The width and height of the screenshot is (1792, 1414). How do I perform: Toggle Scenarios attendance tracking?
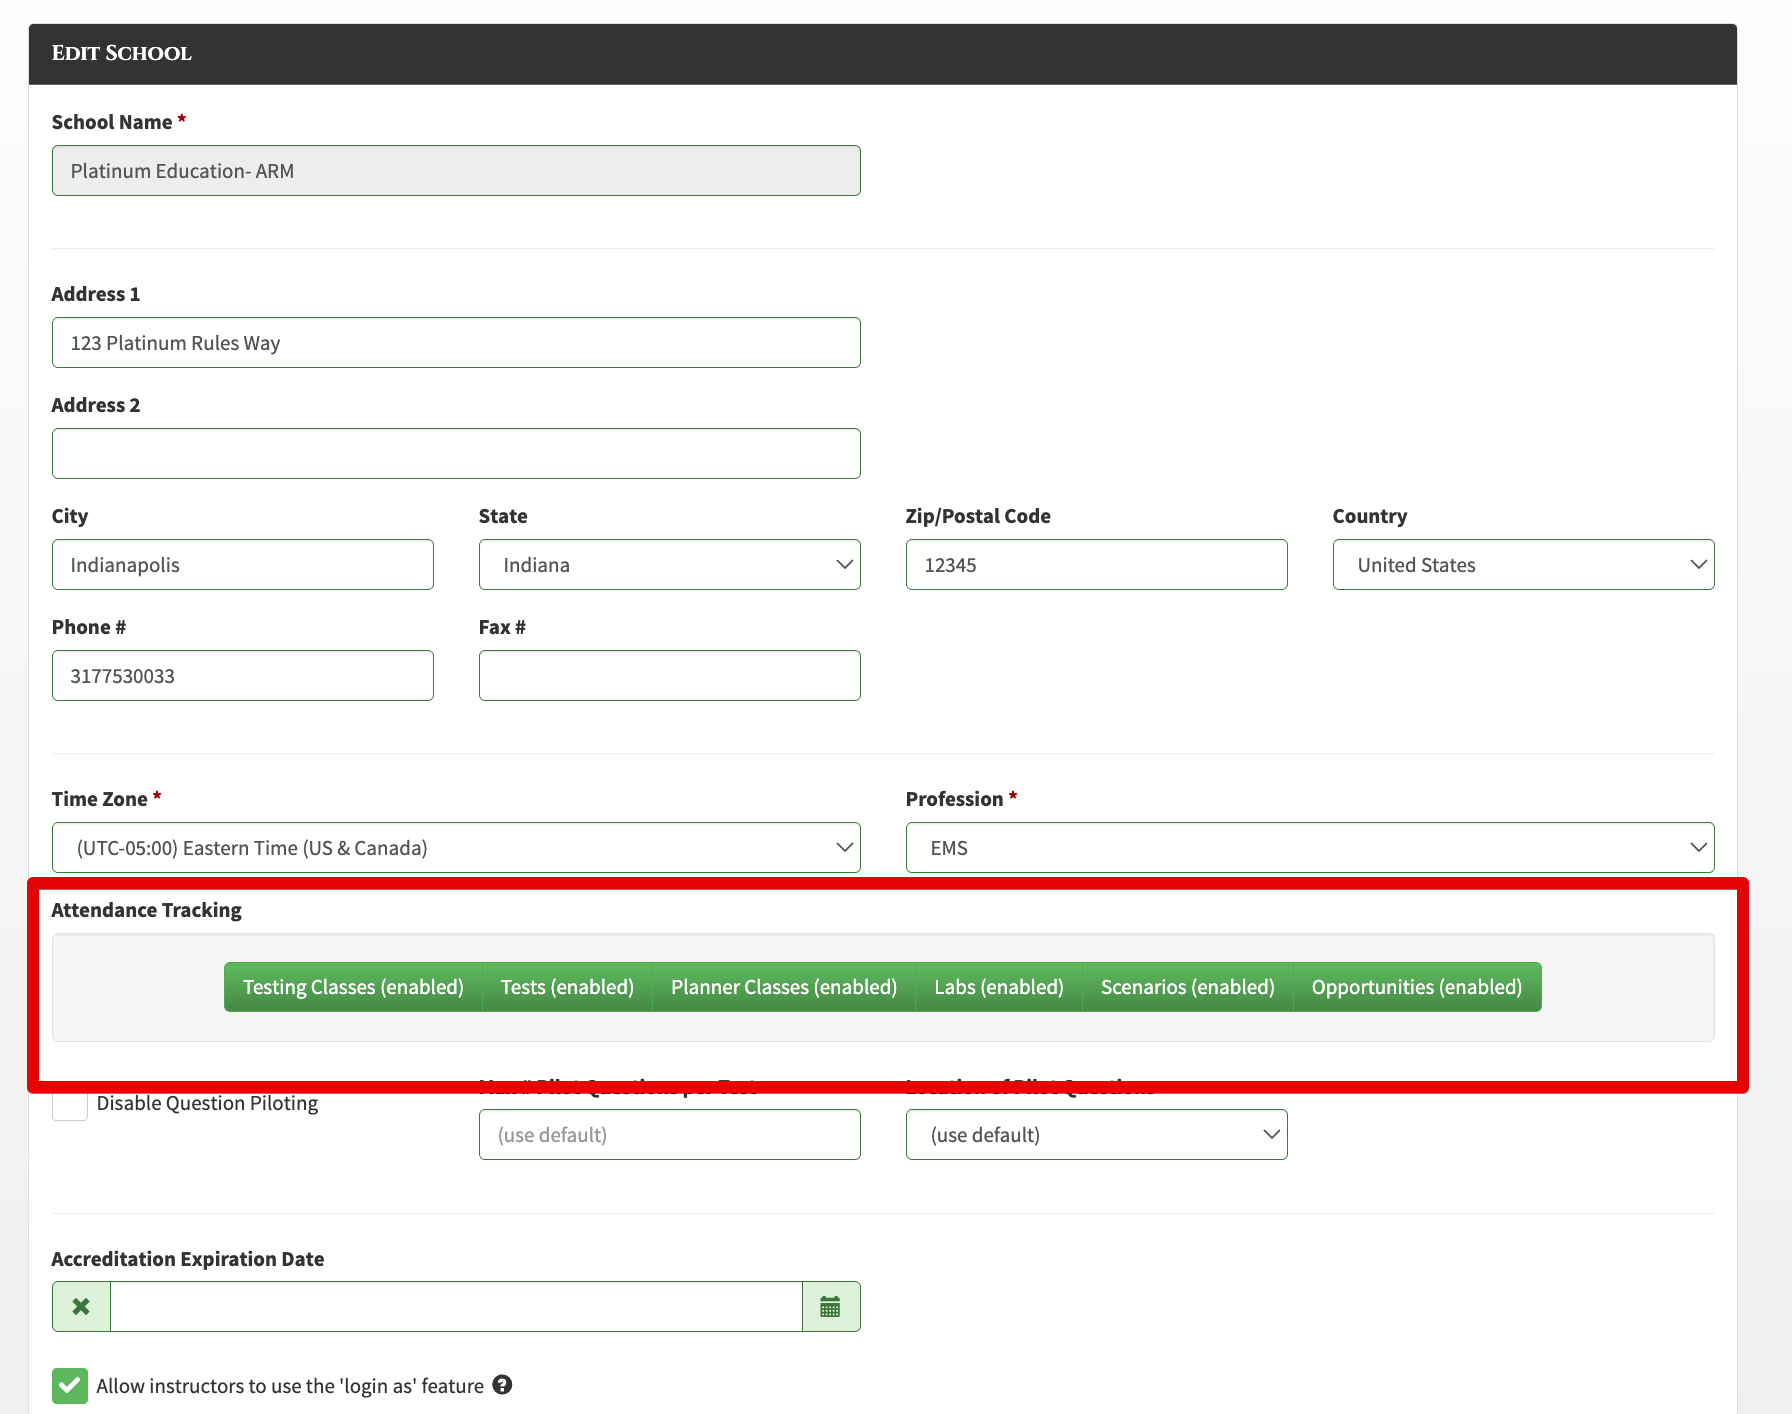tap(1188, 987)
